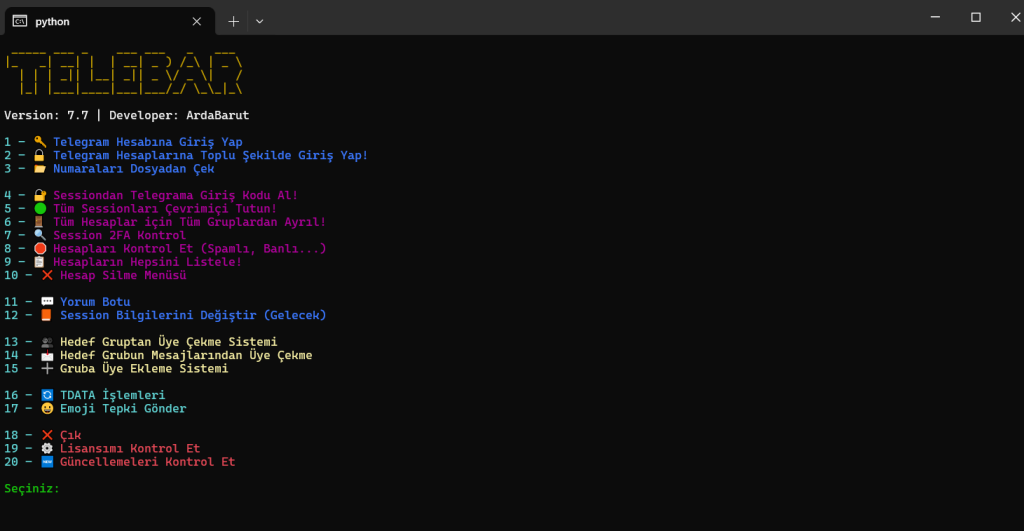The width and height of the screenshot is (1024, 531).
Task: Click the plus icon for Gruba Üye Ekleme Sistemi
Action: pyautogui.click(x=47, y=369)
